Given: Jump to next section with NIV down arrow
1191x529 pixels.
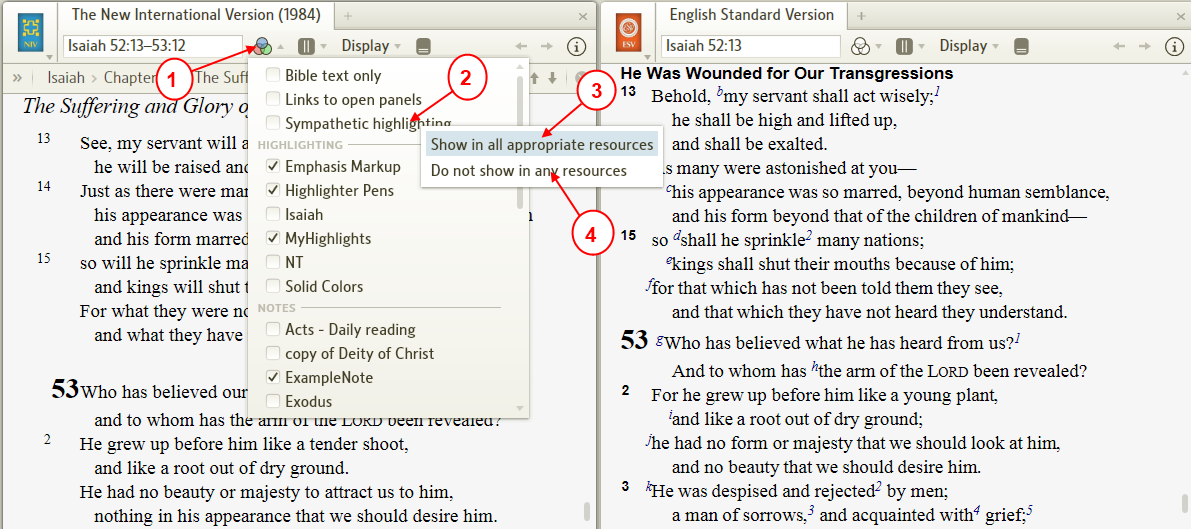Looking at the screenshot, I should pyautogui.click(x=552, y=77).
